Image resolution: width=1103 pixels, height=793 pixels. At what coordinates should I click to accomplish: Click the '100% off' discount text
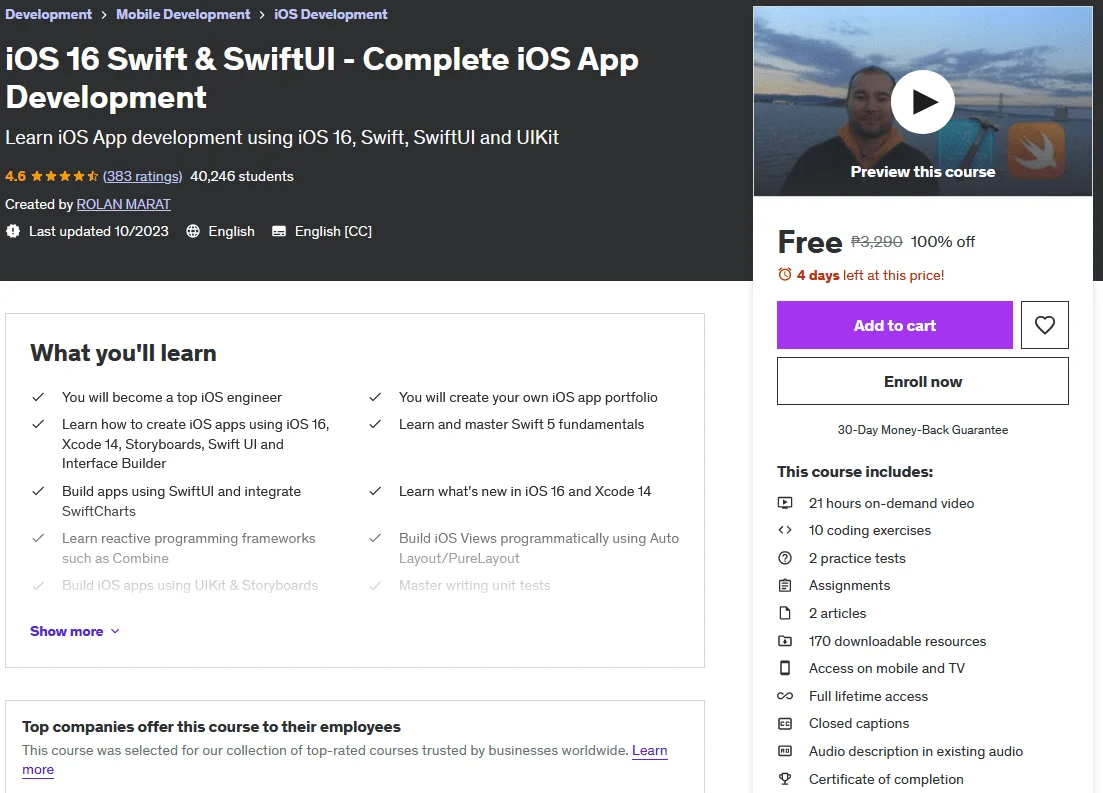[x=943, y=241]
